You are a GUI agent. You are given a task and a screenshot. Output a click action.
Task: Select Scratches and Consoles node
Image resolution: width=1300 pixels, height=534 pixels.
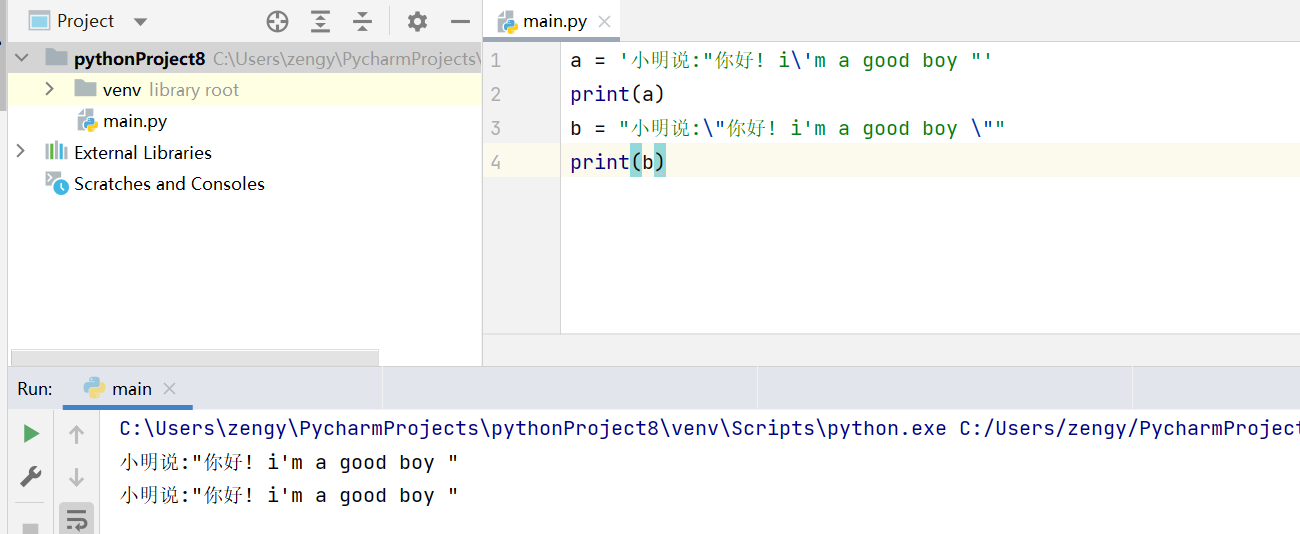[x=169, y=184]
